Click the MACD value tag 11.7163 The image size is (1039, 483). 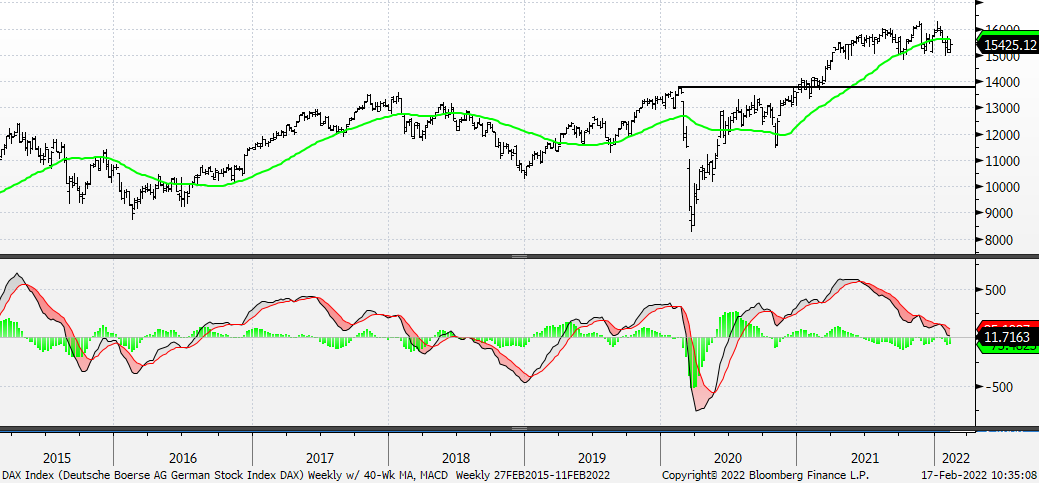pos(1008,338)
